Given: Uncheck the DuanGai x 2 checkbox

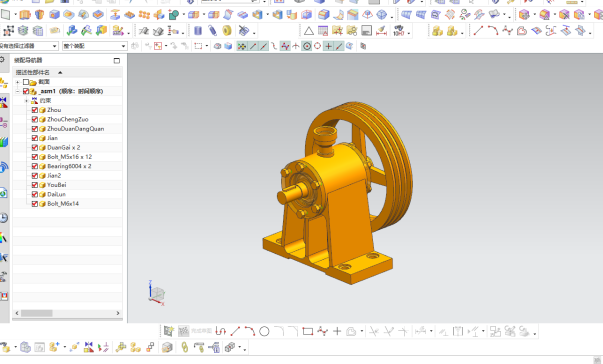Looking at the screenshot, I should coord(35,148).
